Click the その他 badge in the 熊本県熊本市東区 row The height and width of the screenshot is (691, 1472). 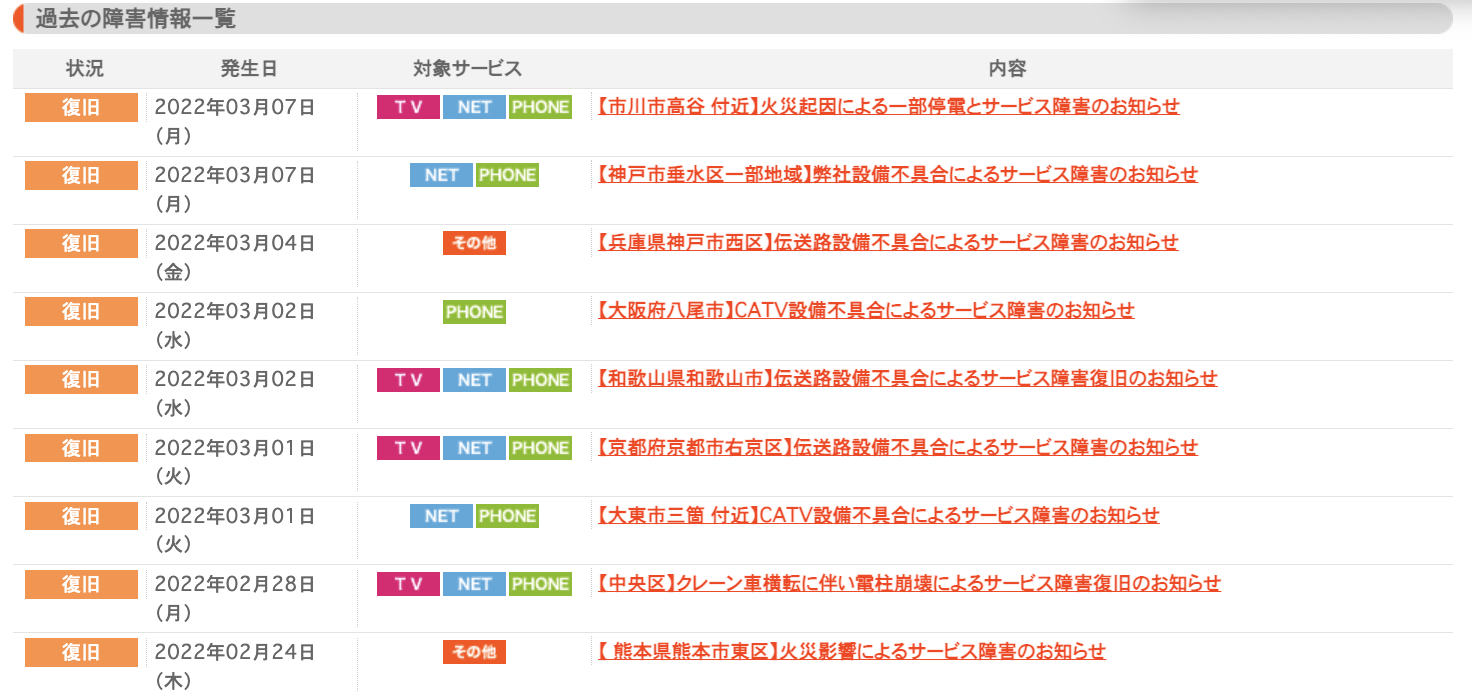pos(474,652)
